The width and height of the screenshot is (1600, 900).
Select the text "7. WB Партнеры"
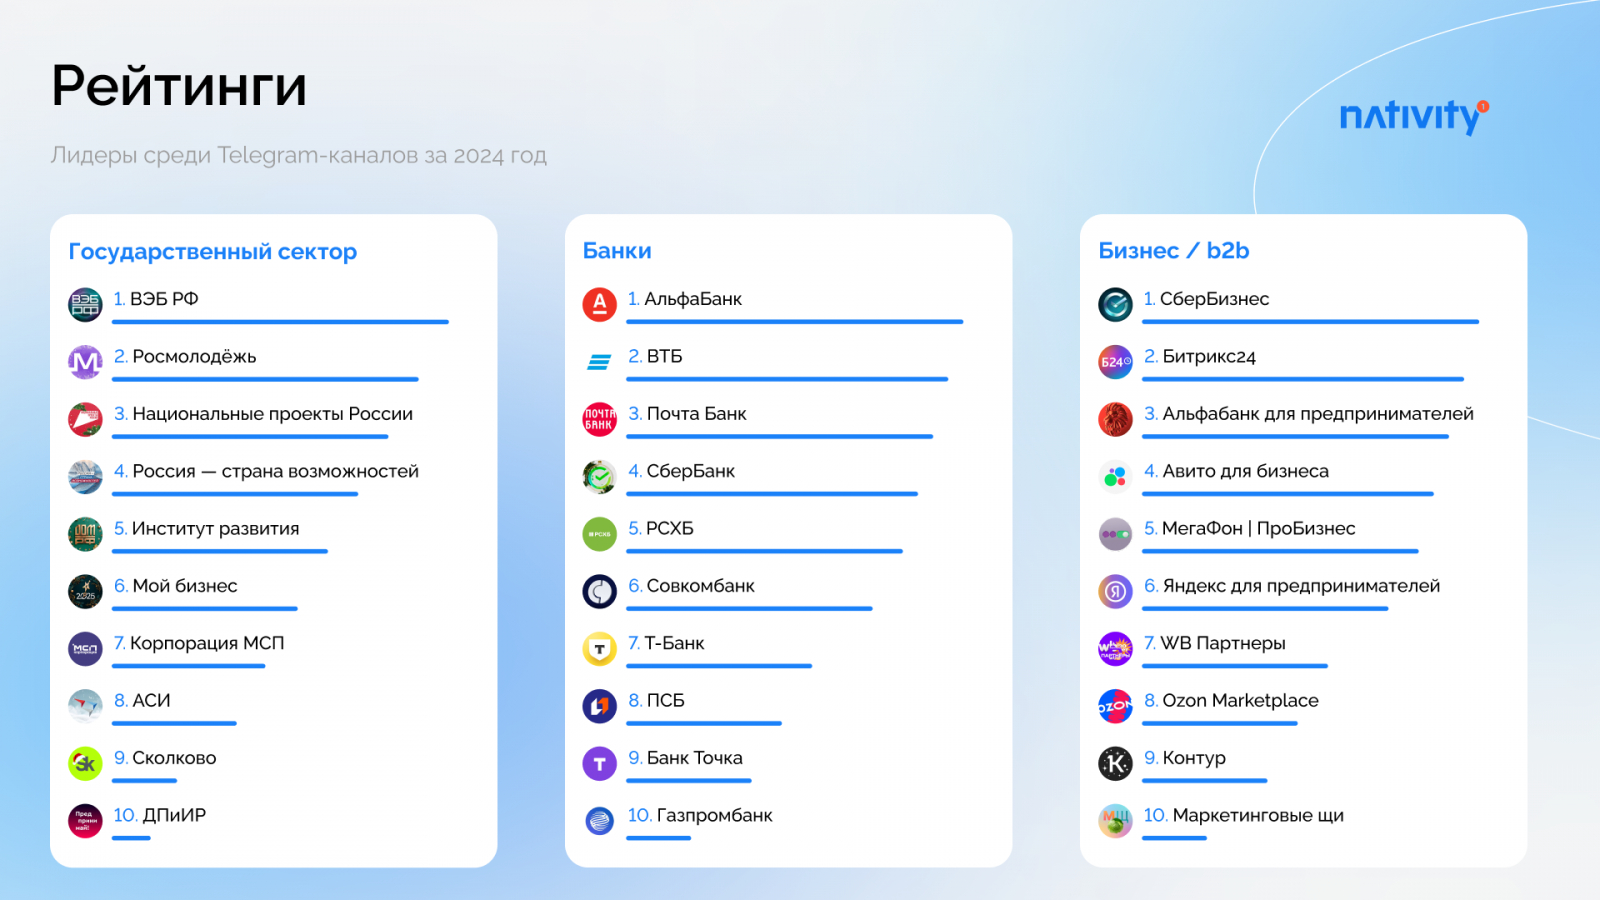tap(1214, 644)
